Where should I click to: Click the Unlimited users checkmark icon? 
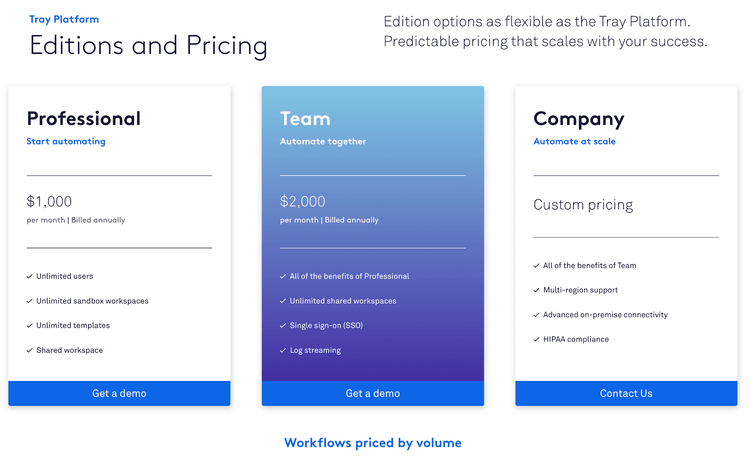click(x=30, y=276)
